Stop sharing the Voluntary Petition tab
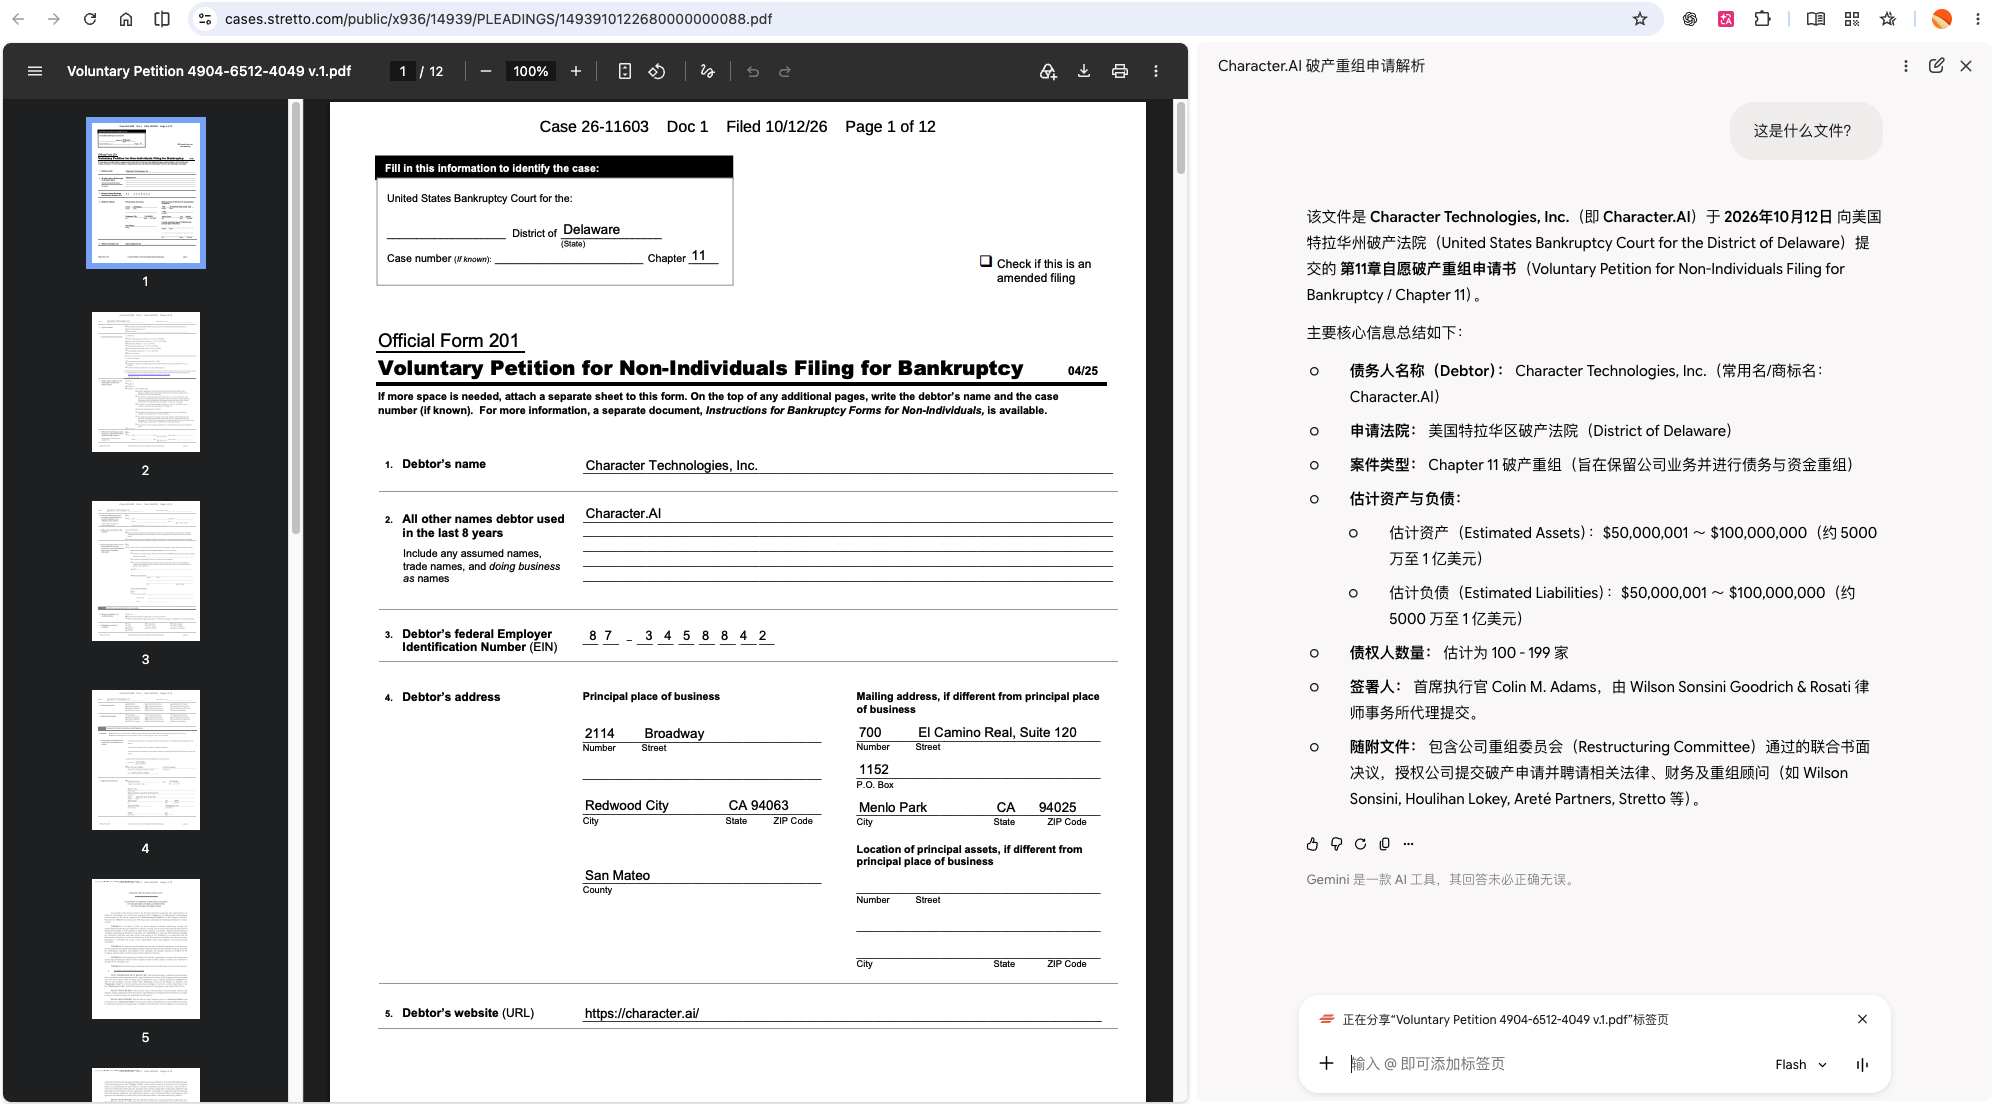The height and width of the screenshot is (1104, 1996). pos(1862,1019)
